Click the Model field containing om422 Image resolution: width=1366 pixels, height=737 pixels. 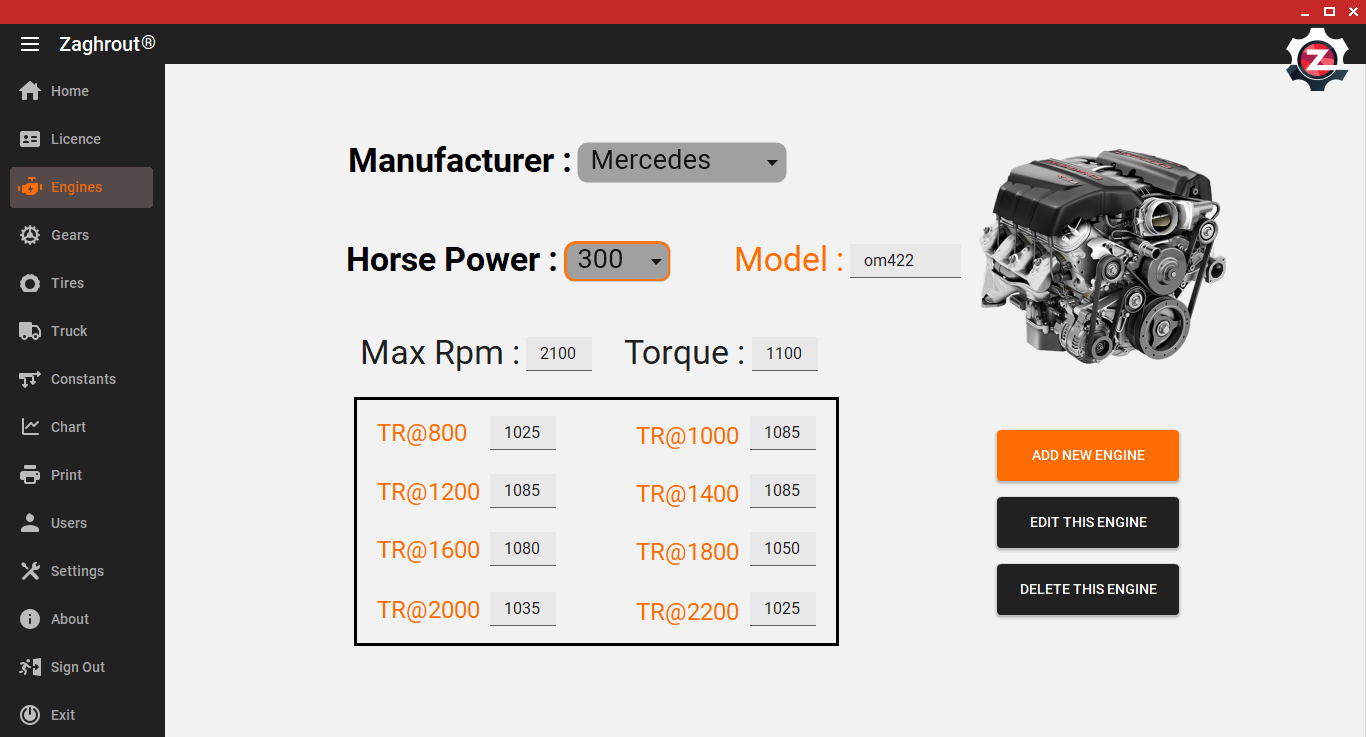(905, 261)
